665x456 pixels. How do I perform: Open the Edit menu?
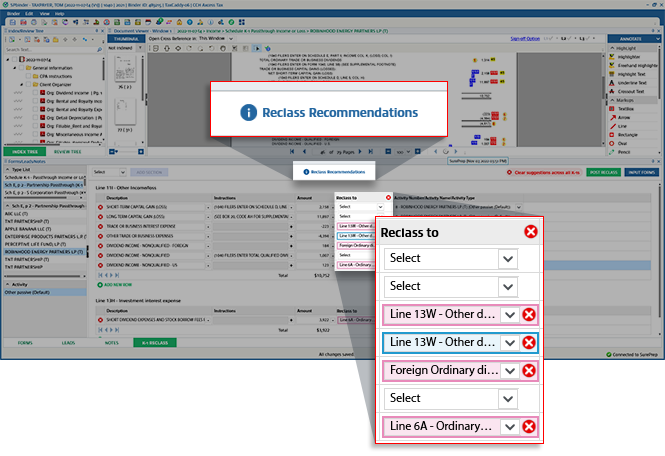[28, 14]
